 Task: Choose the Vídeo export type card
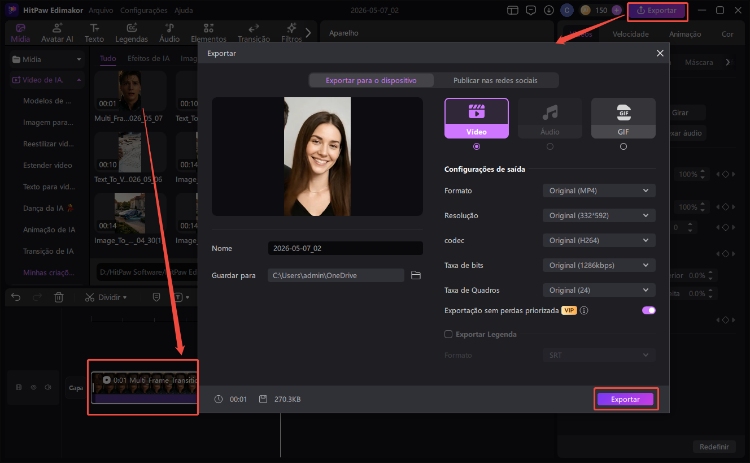pos(476,118)
